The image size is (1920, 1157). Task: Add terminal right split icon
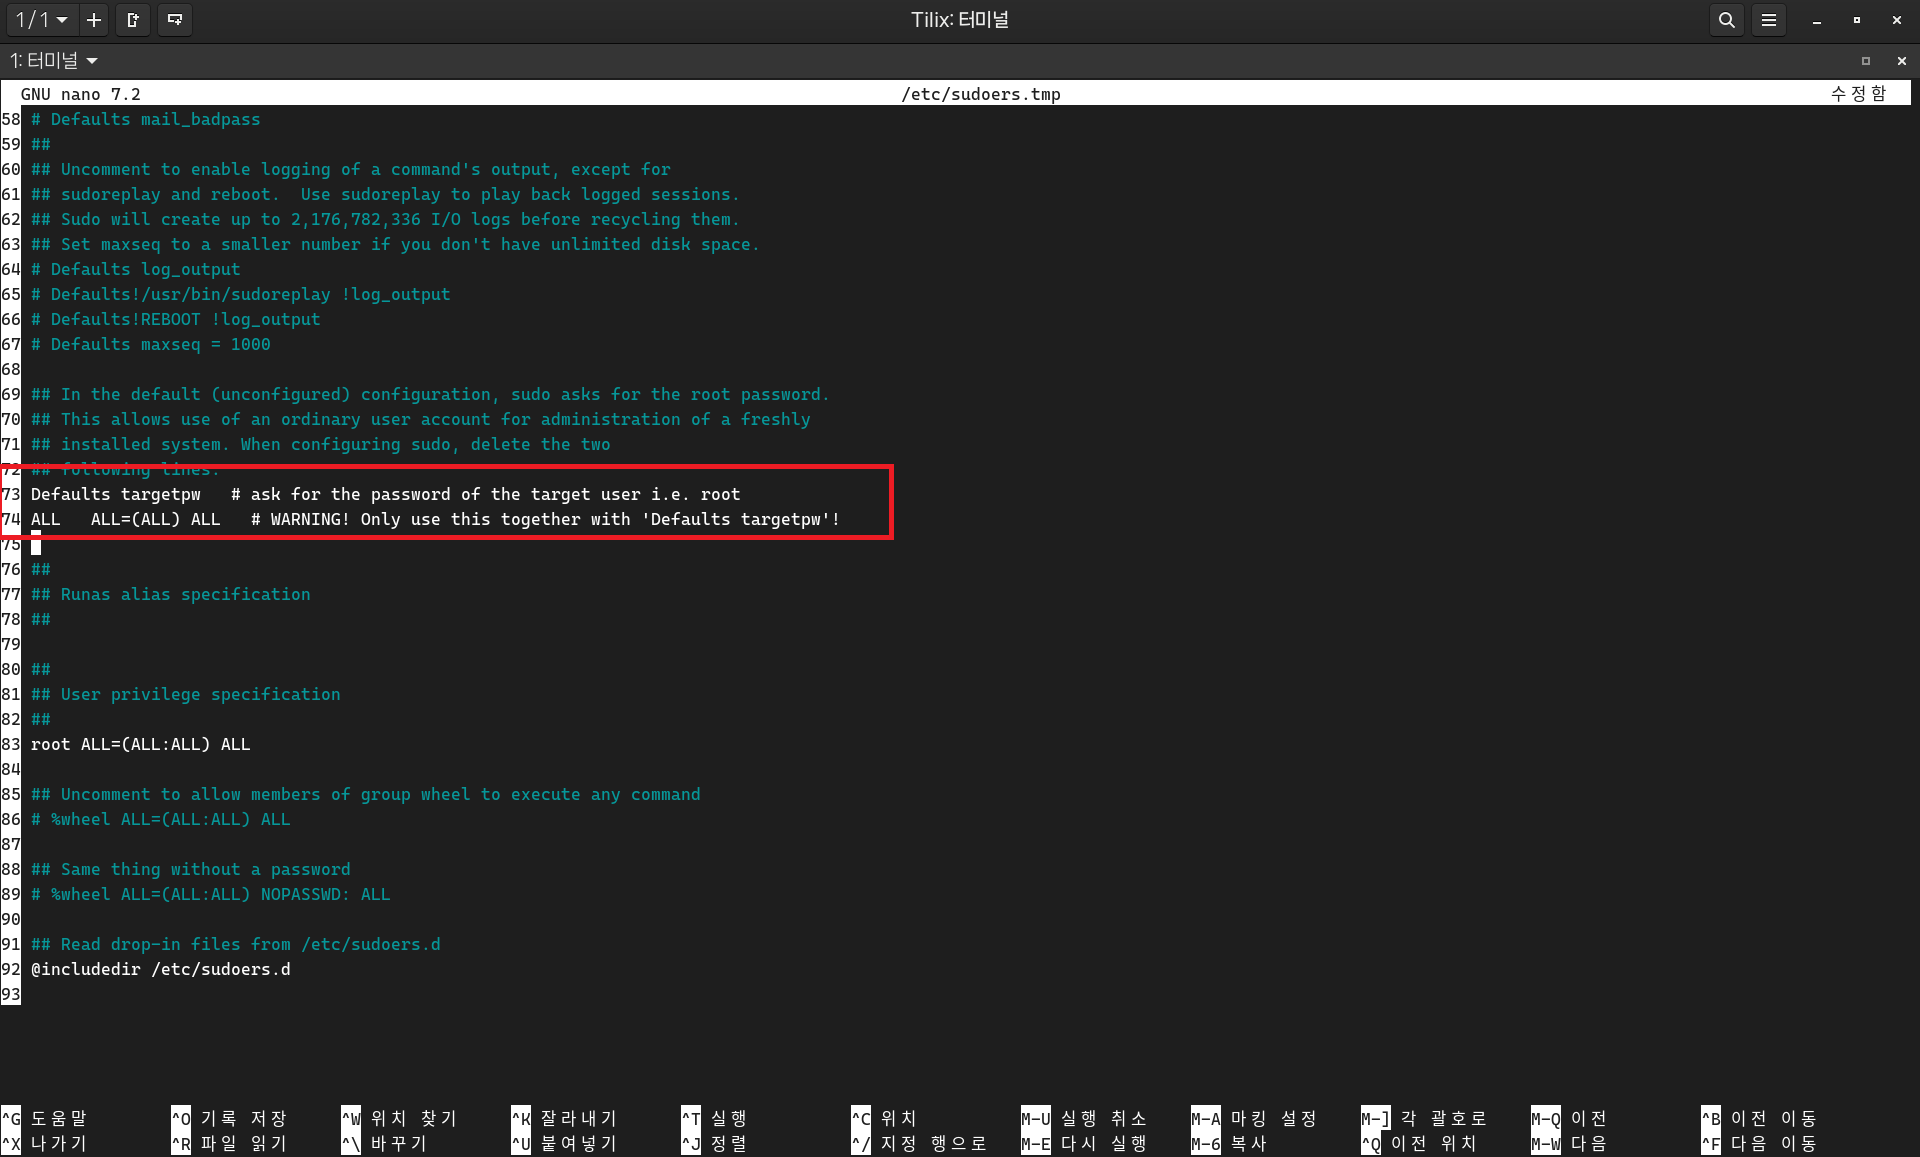click(x=133, y=20)
